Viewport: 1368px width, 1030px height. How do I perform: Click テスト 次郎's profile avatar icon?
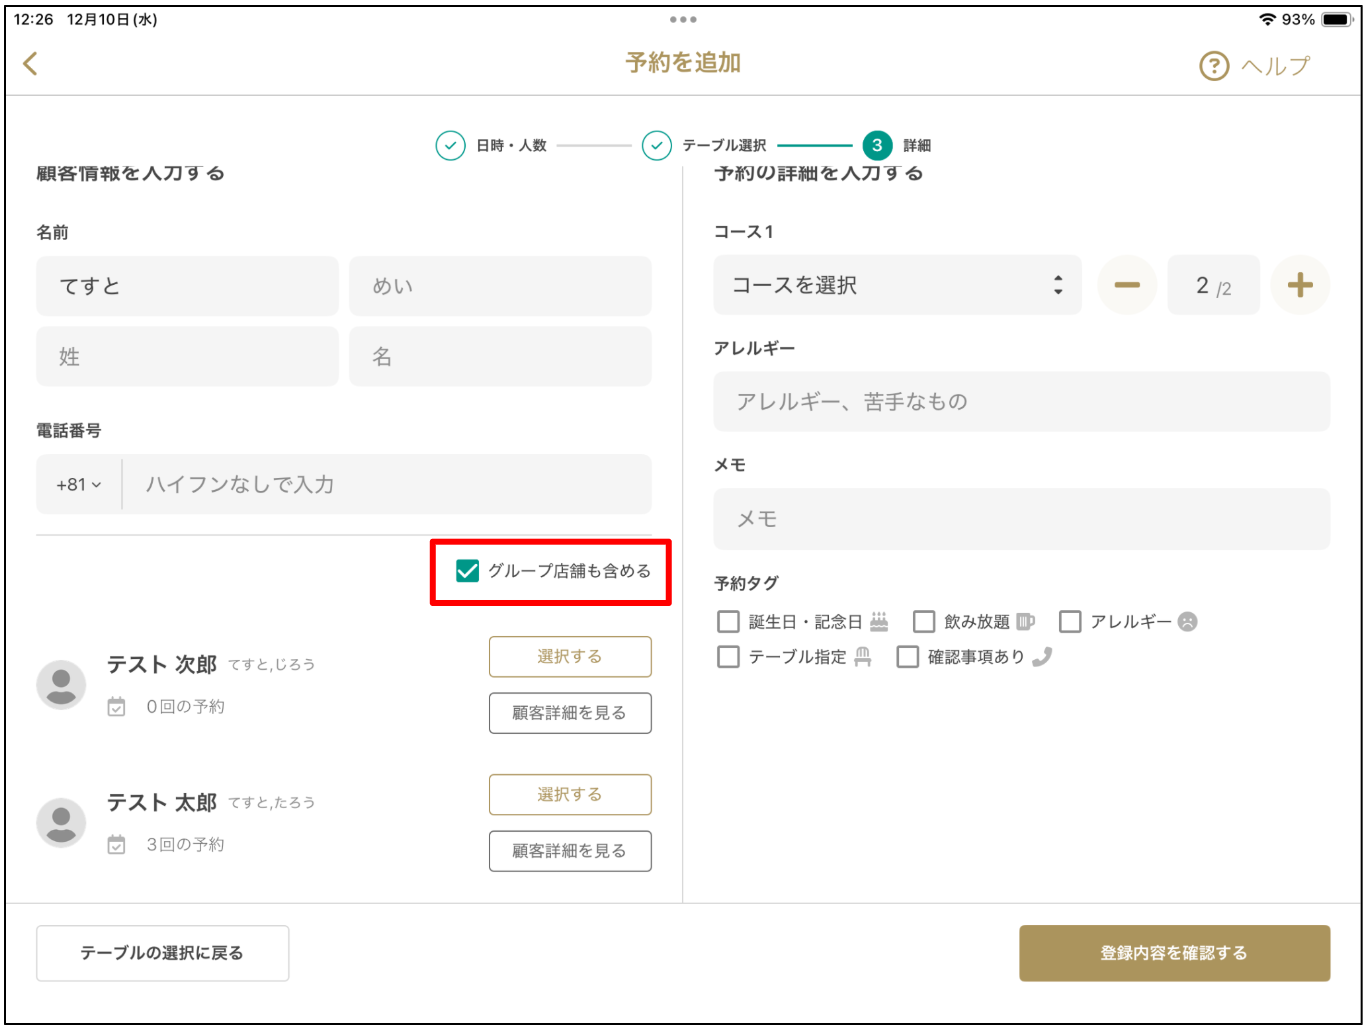pos(61,684)
